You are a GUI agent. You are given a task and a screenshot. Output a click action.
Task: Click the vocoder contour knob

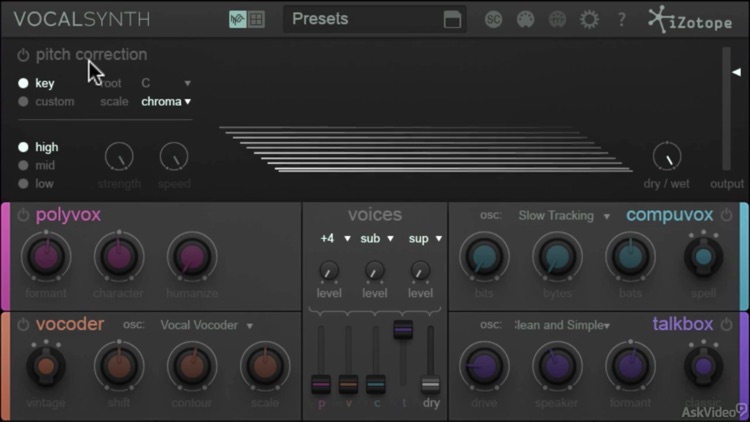(x=192, y=366)
